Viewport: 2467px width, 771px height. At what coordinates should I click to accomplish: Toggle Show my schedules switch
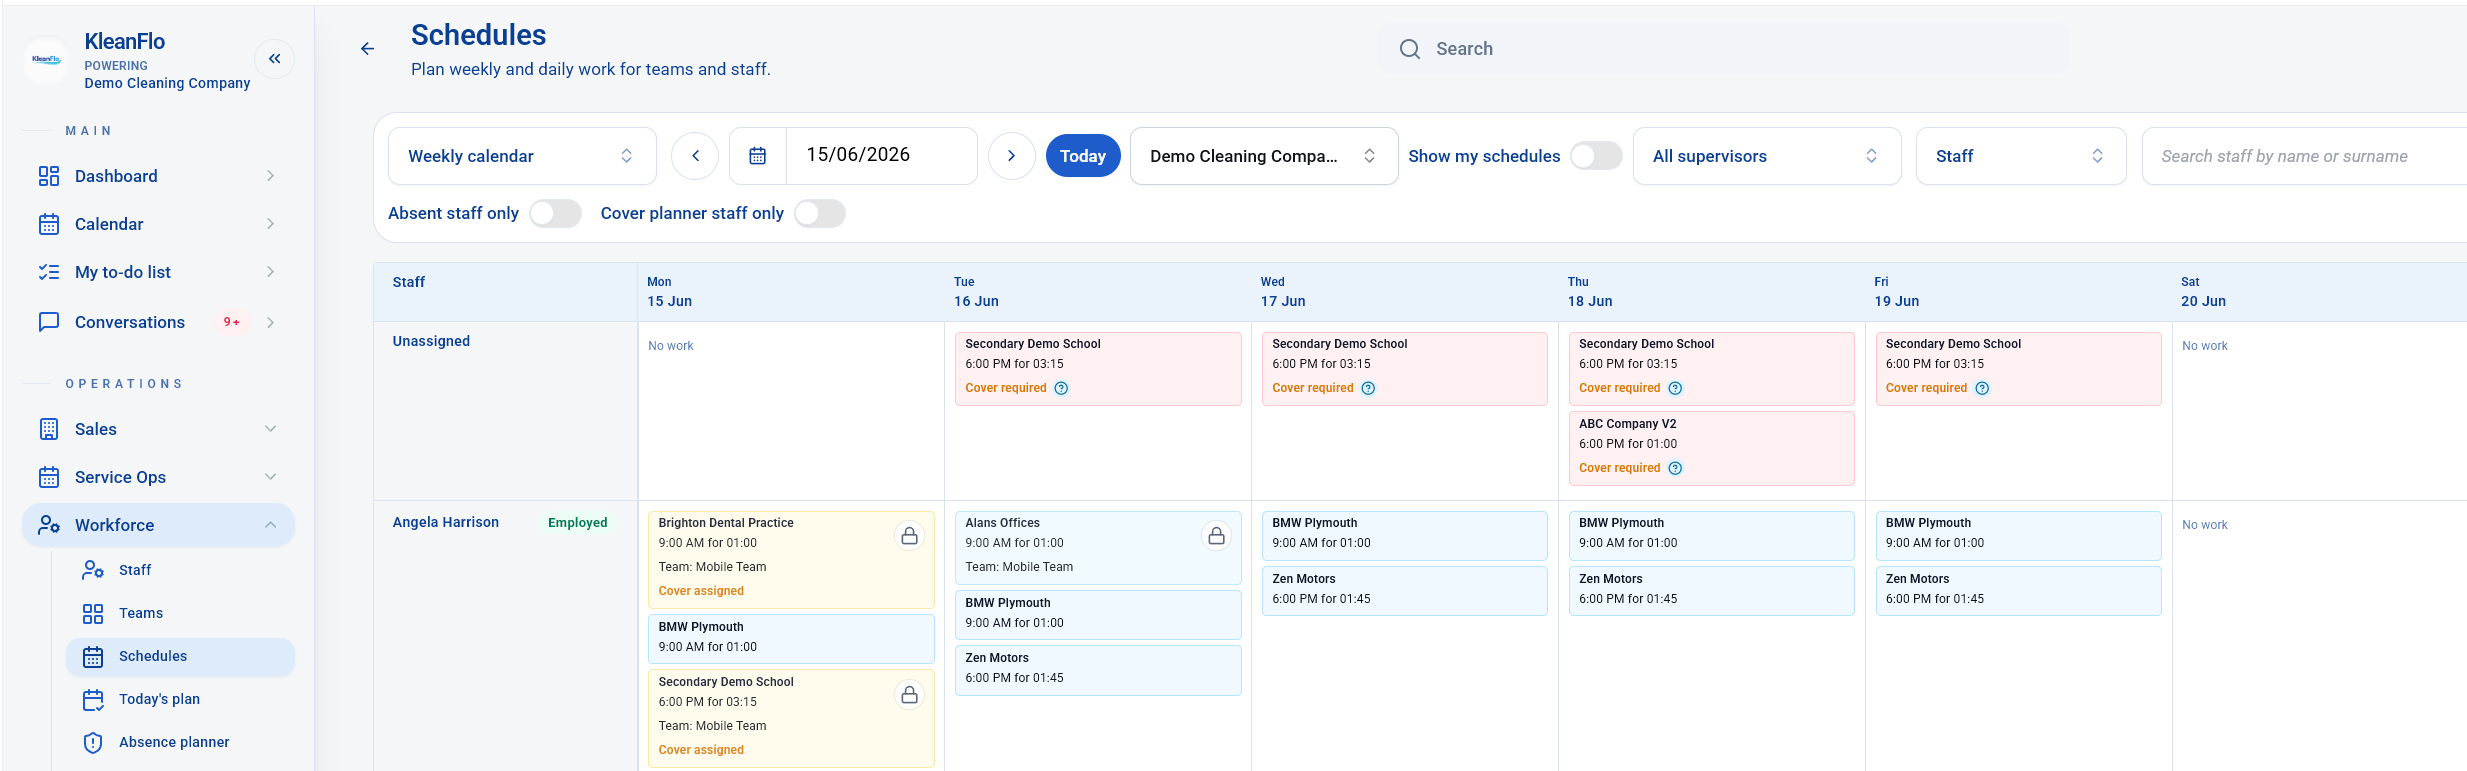1596,156
